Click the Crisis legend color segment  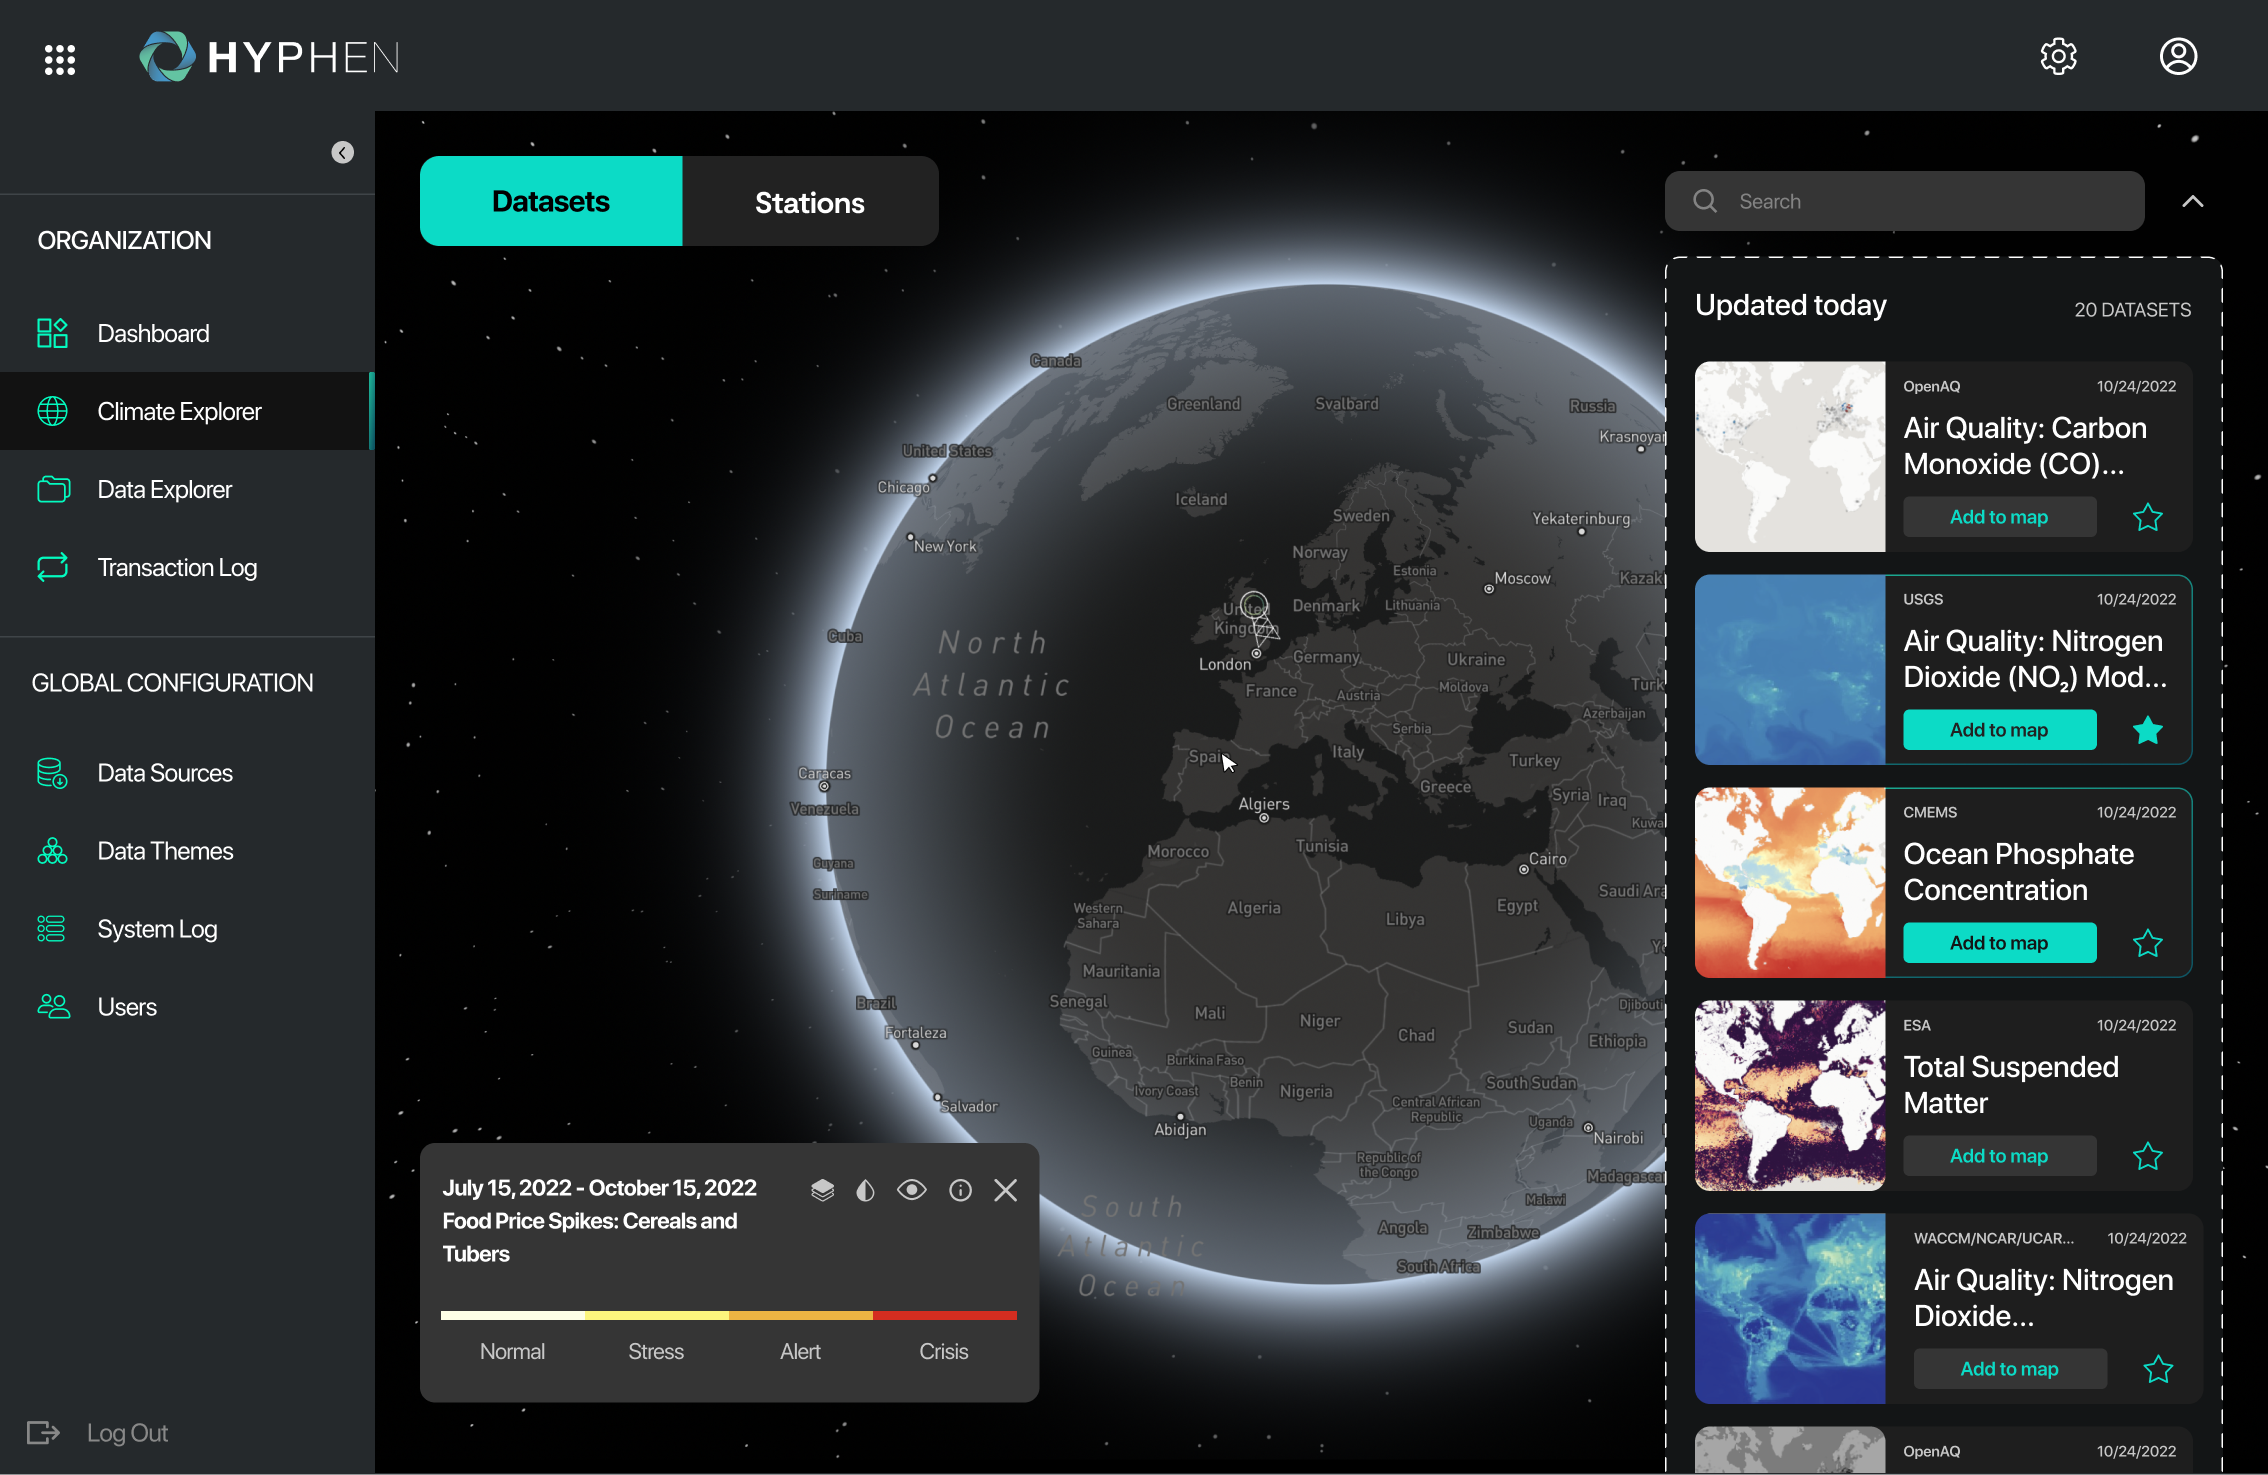tap(945, 1316)
